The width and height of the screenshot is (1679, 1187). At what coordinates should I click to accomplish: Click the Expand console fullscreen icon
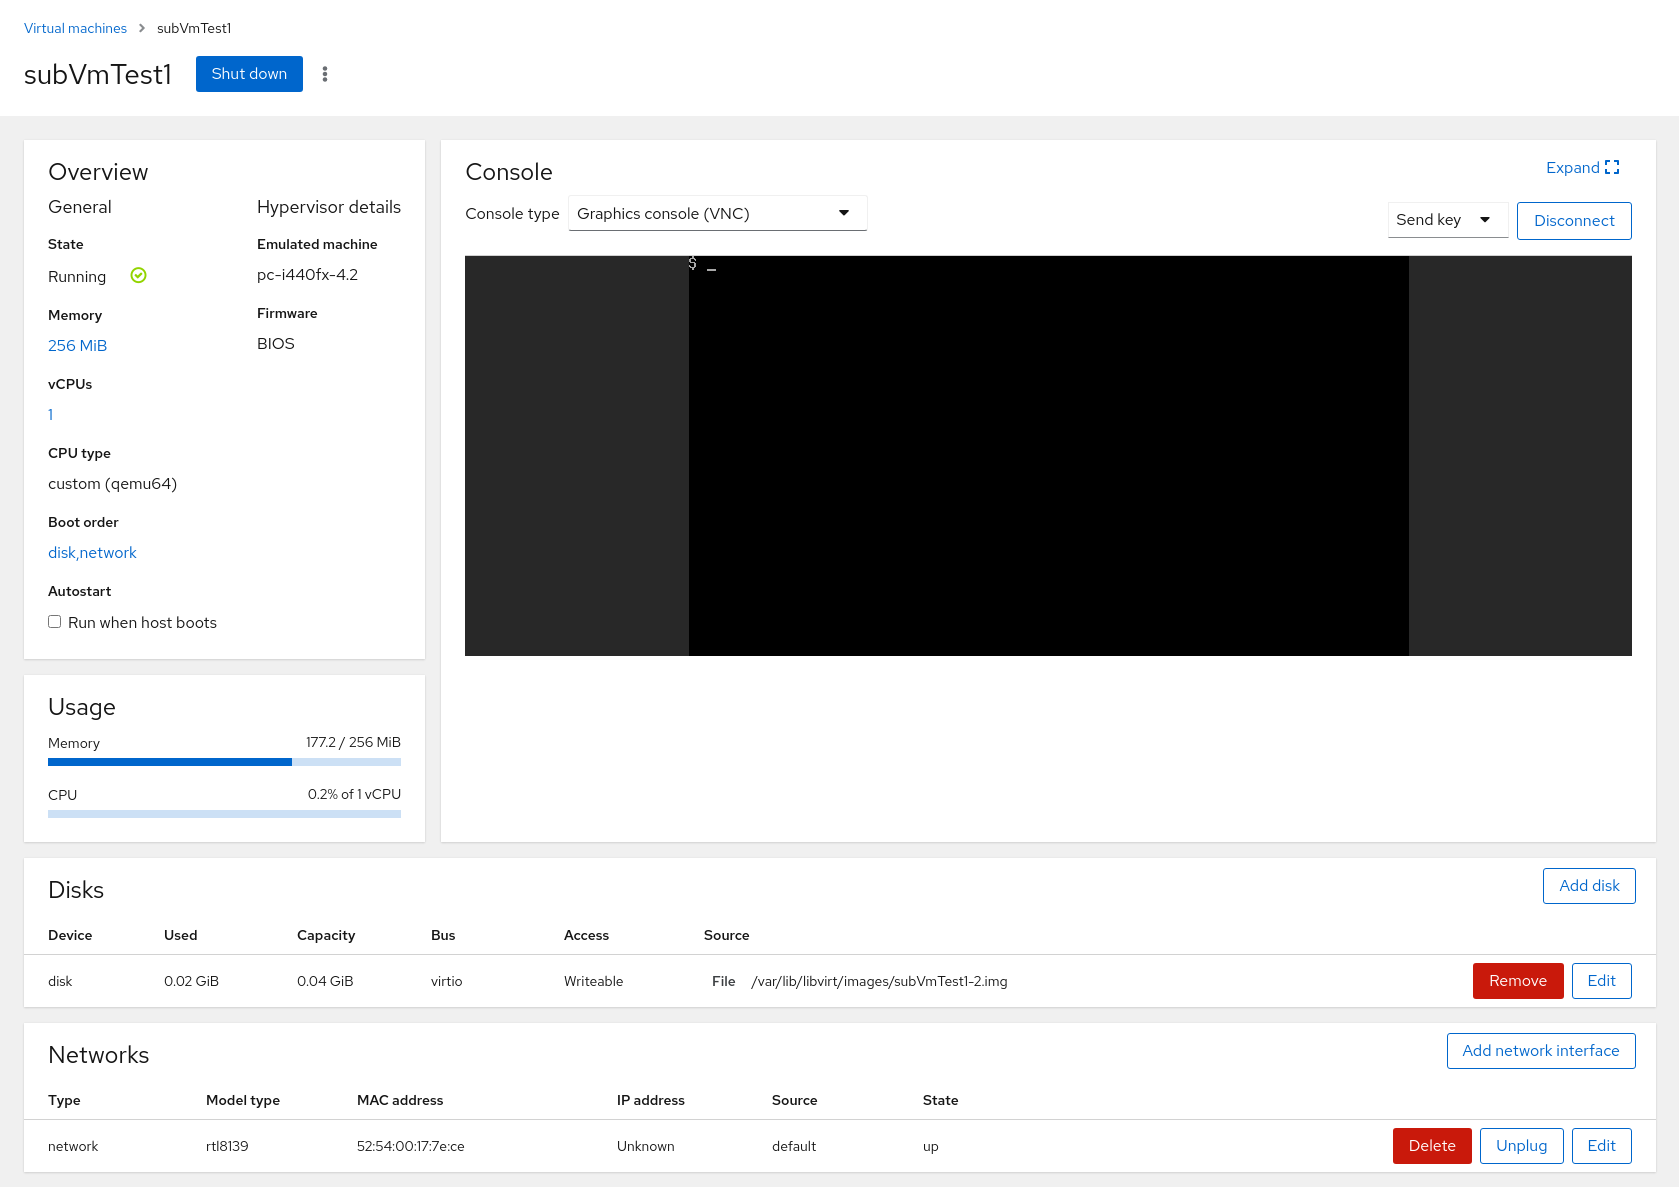[1611, 168]
